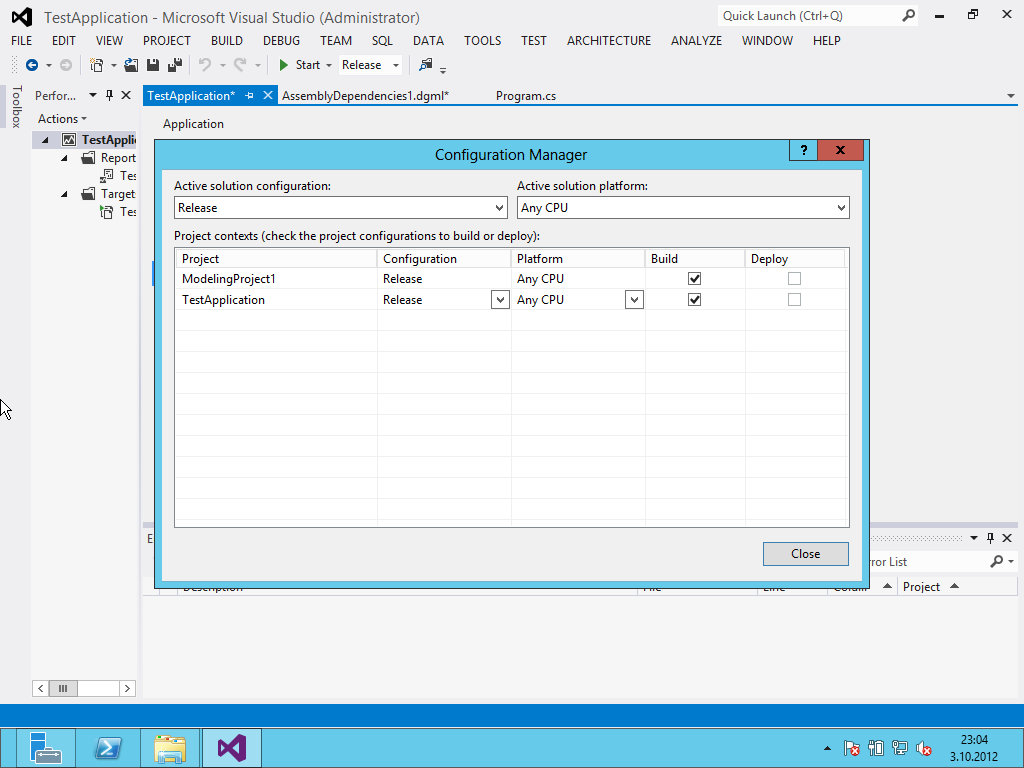The width and height of the screenshot is (1024, 768).
Task: Open the BUILD menu
Action: (x=227, y=40)
